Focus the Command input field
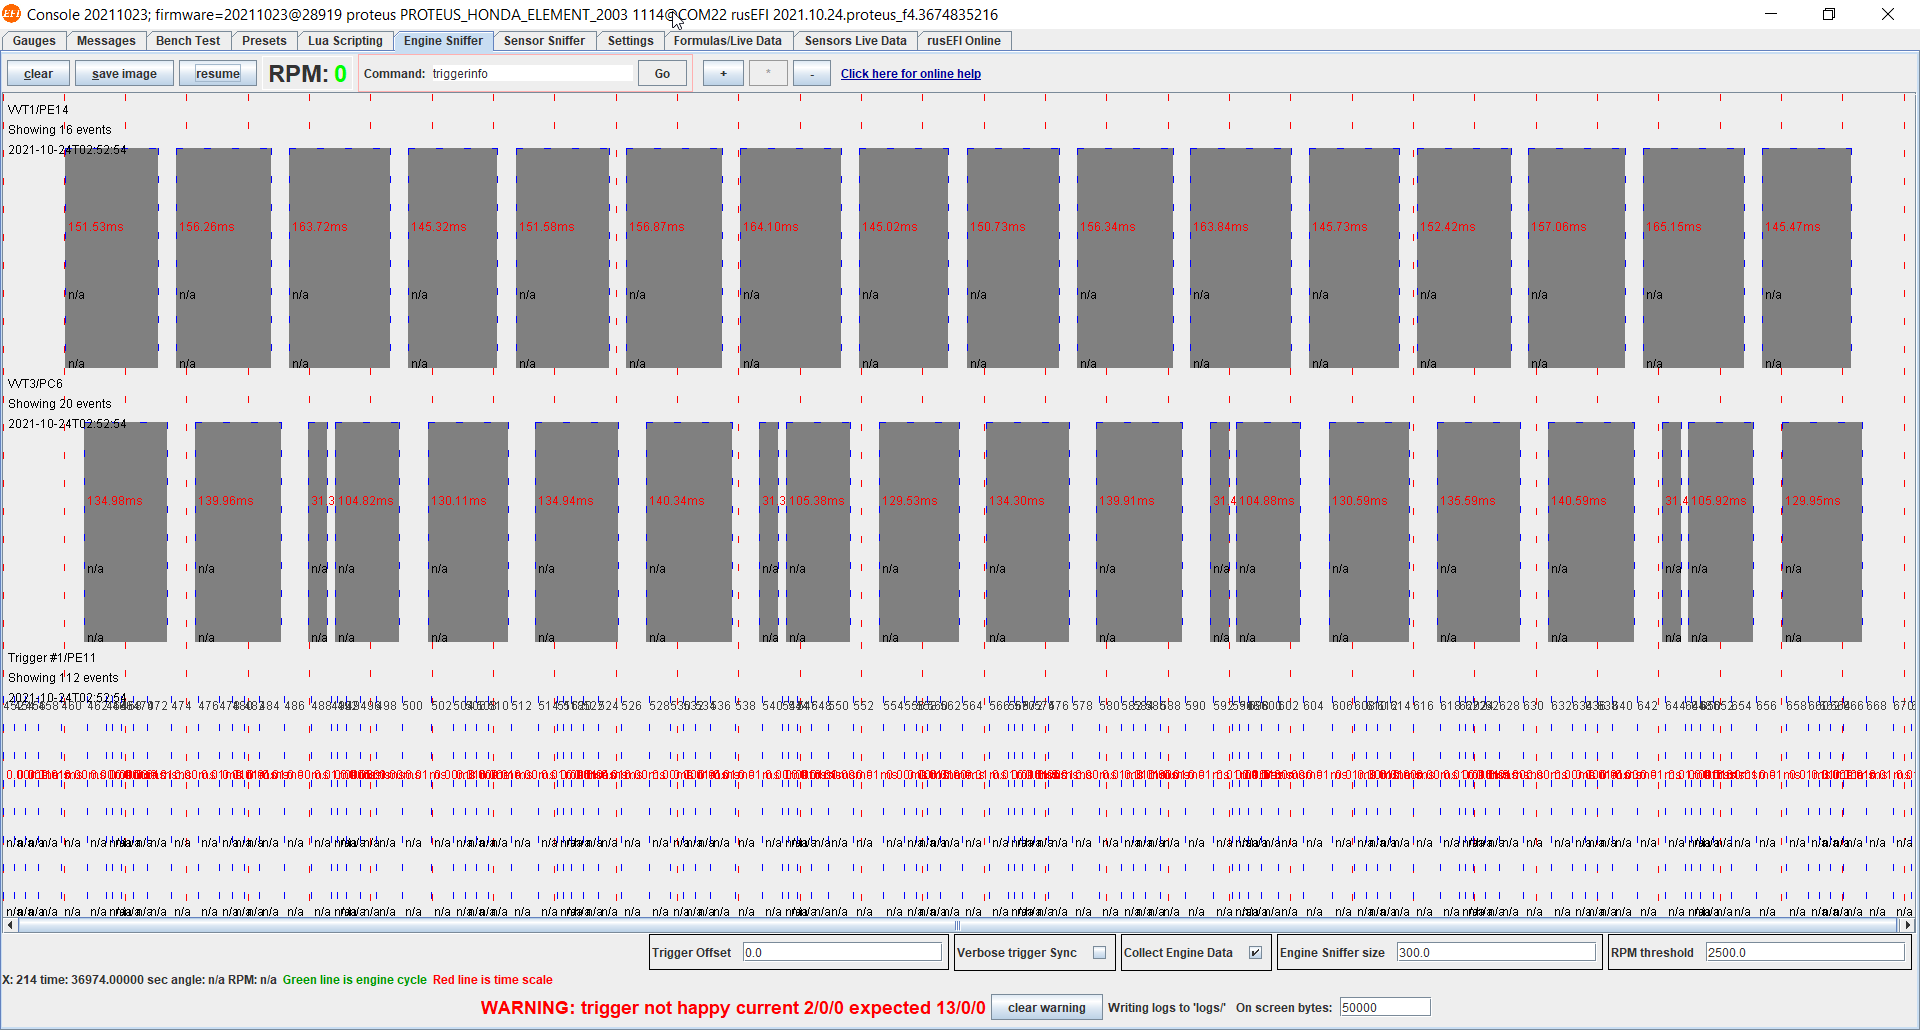The height and width of the screenshot is (1030, 1920). pyautogui.click(x=532, y=74)
